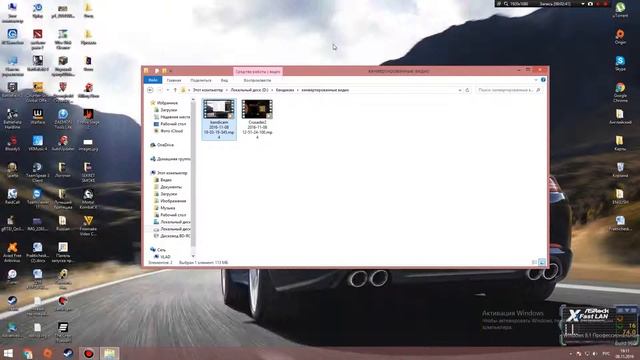
Task: Open Домашняя группа in navigation pane
Action: (x=173, y=159)
